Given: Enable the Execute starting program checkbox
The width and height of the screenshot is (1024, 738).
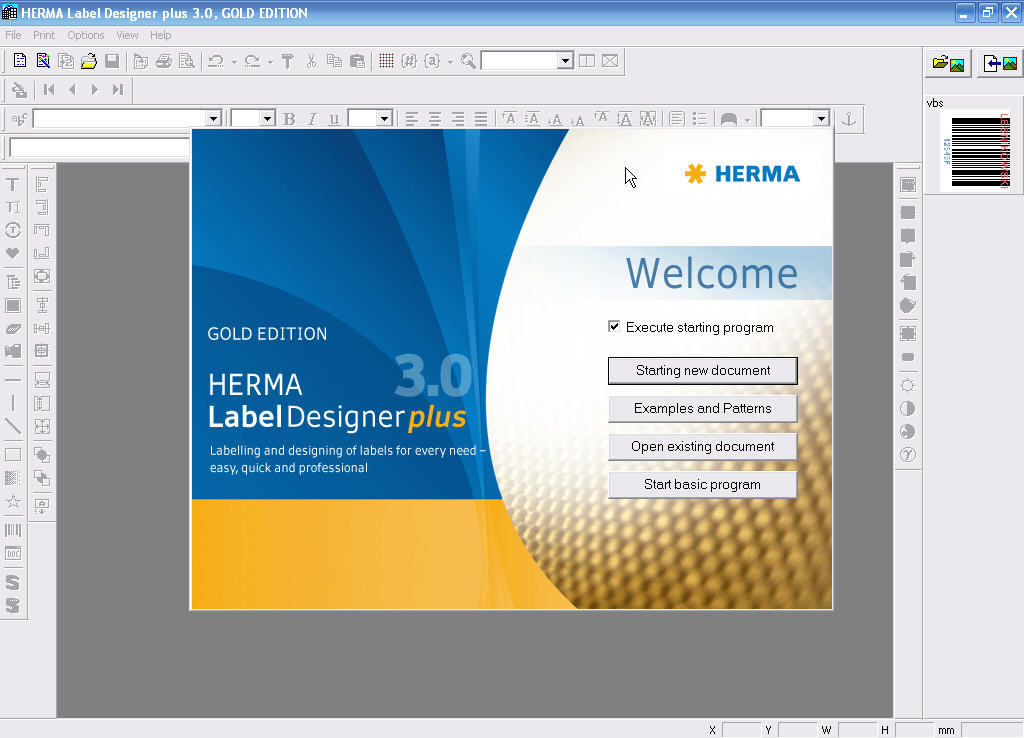Looking at the screenshot, I should tap(613, 327).
